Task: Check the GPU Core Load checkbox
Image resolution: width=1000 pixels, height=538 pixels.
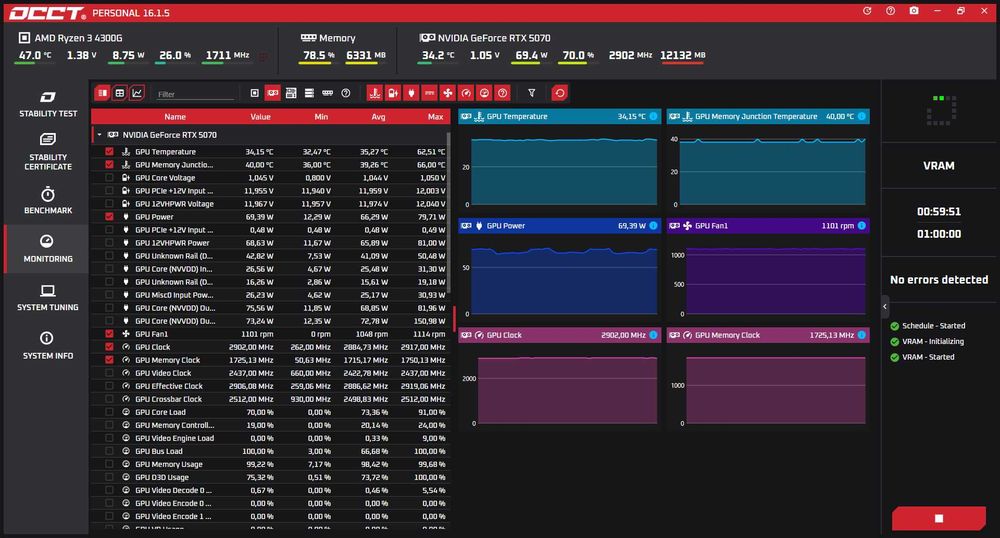Action: [x=109, y=412]
